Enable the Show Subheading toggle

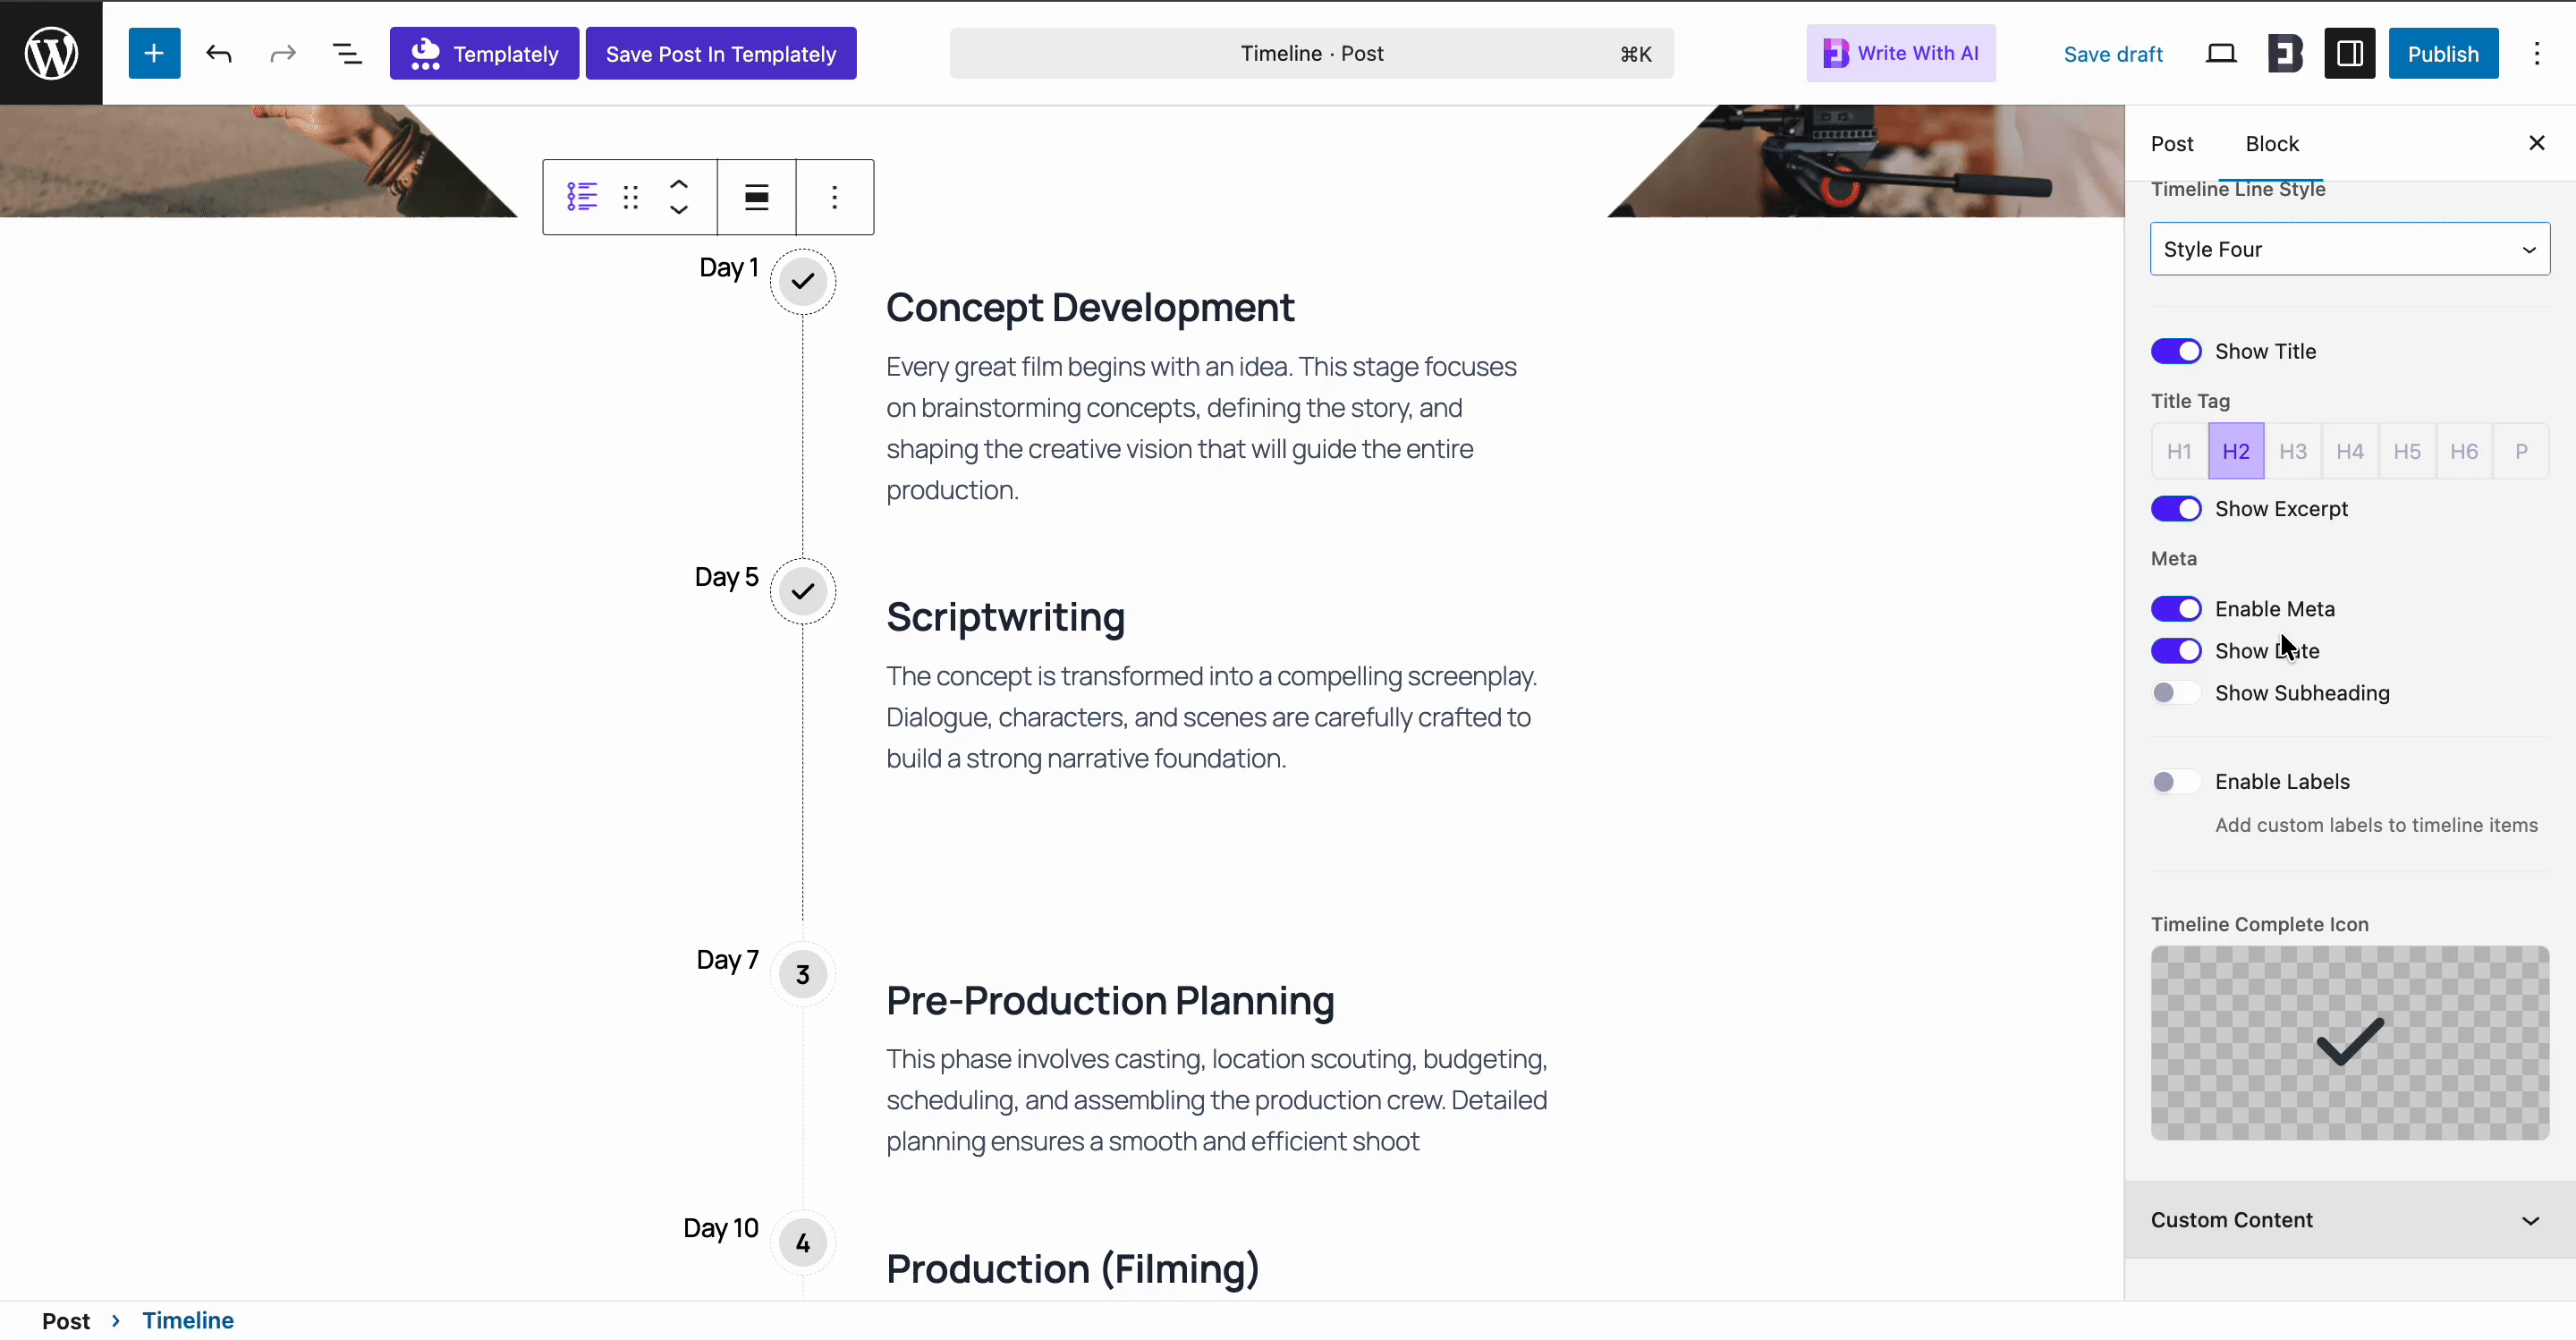click(2176, 693)
